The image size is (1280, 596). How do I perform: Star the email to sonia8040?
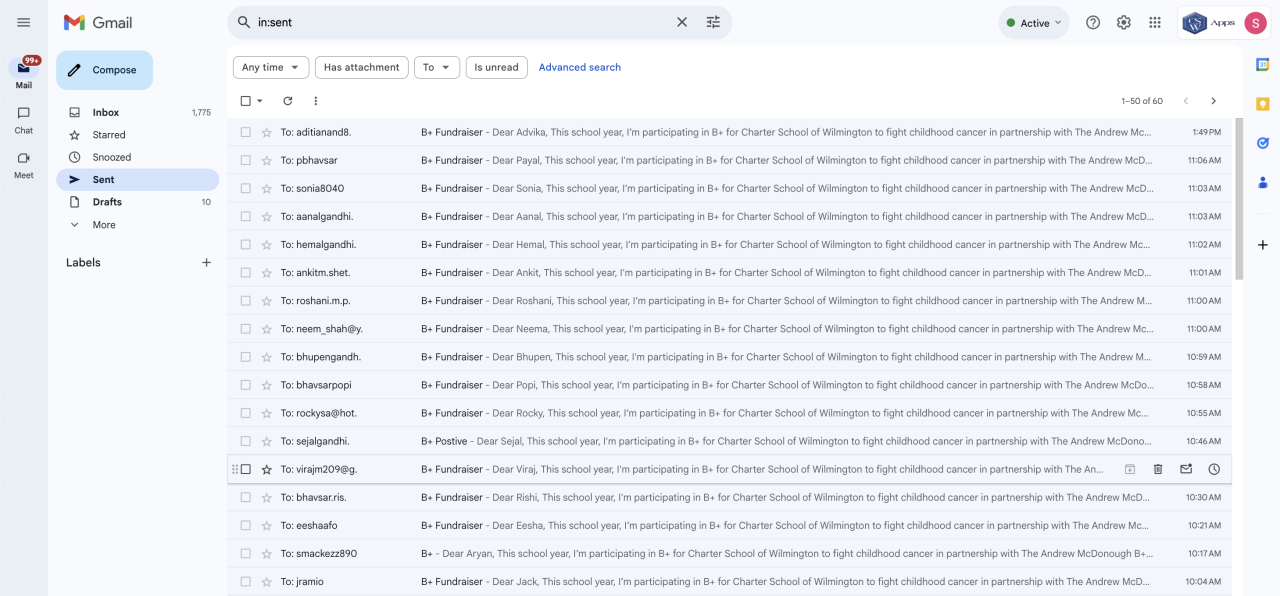(x=267, y=188)
